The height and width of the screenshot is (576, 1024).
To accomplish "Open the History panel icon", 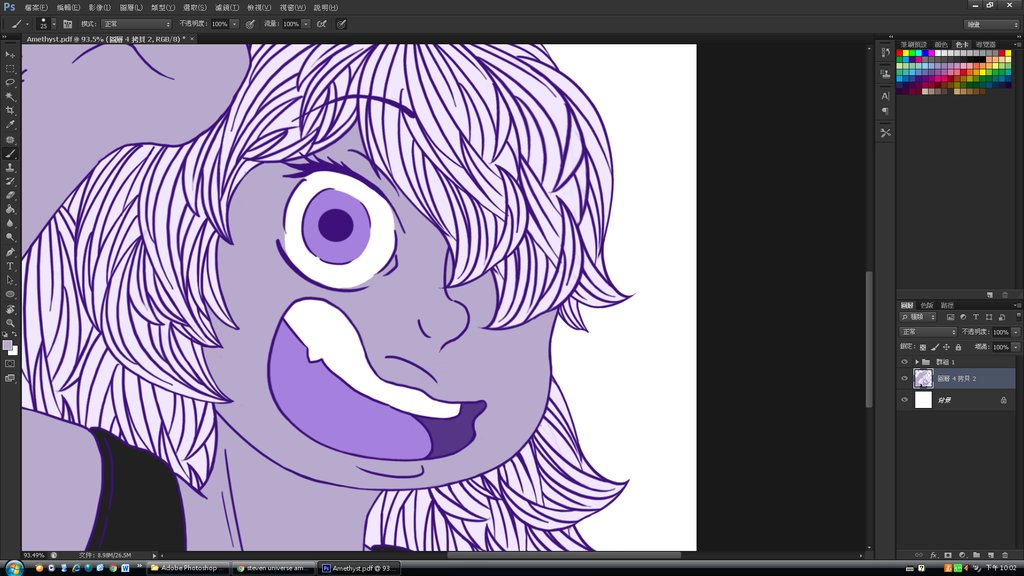I will point(886,52).
